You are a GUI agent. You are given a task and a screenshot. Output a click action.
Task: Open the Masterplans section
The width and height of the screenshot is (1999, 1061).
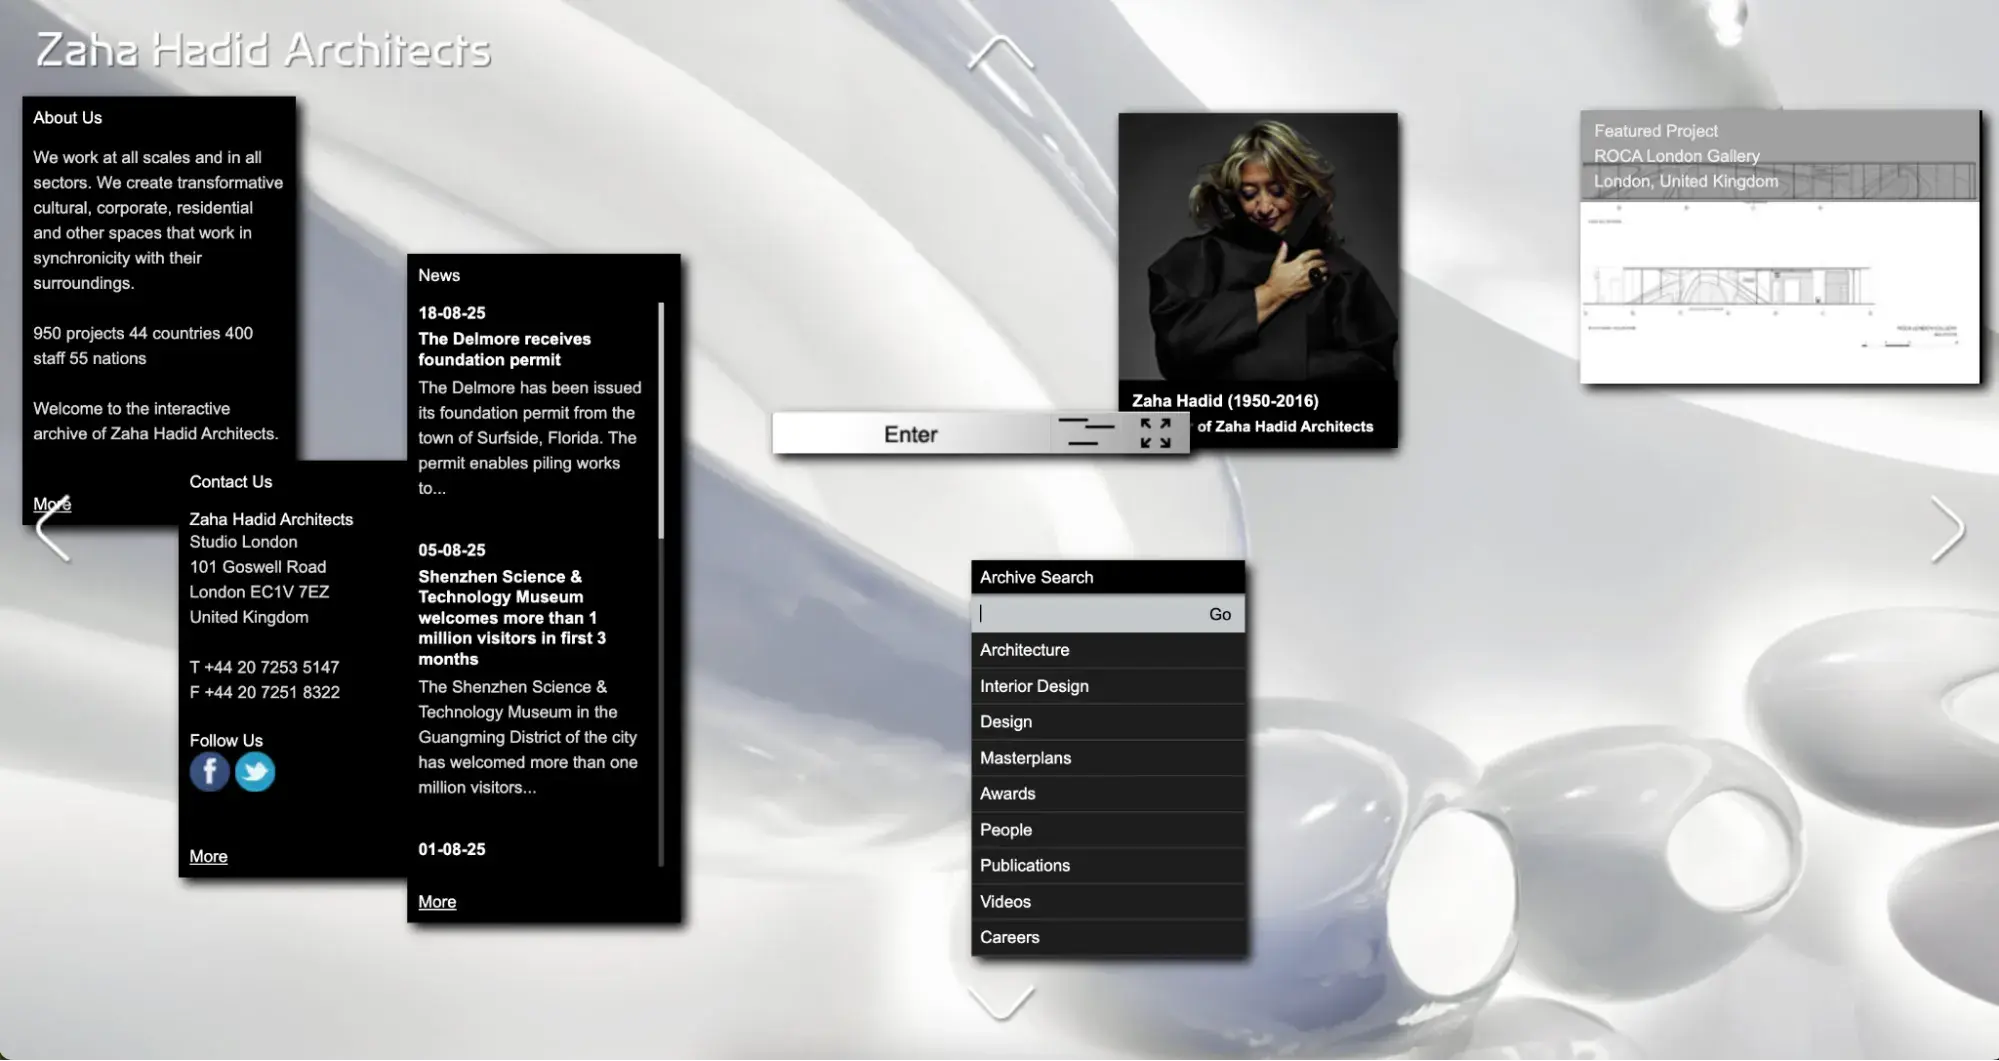pos(1025,757)
